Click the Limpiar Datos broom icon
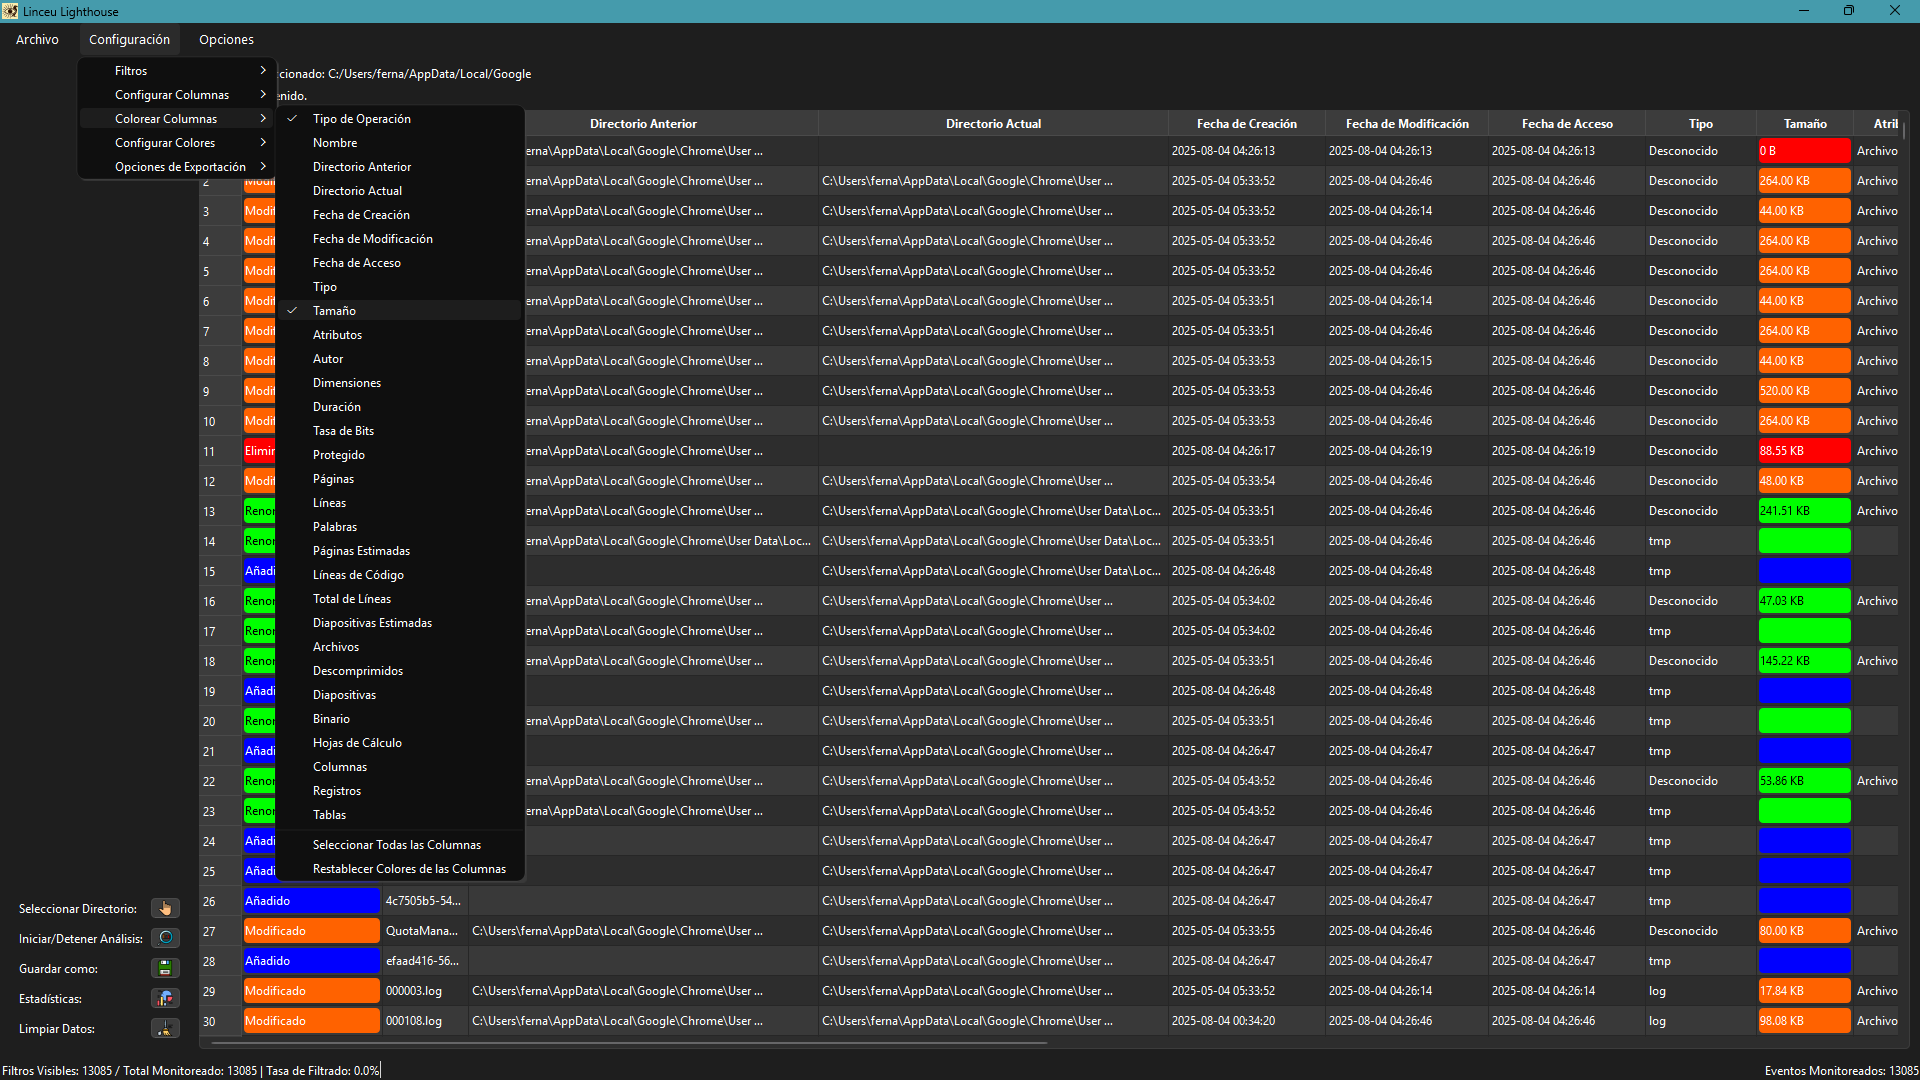 165,1028
